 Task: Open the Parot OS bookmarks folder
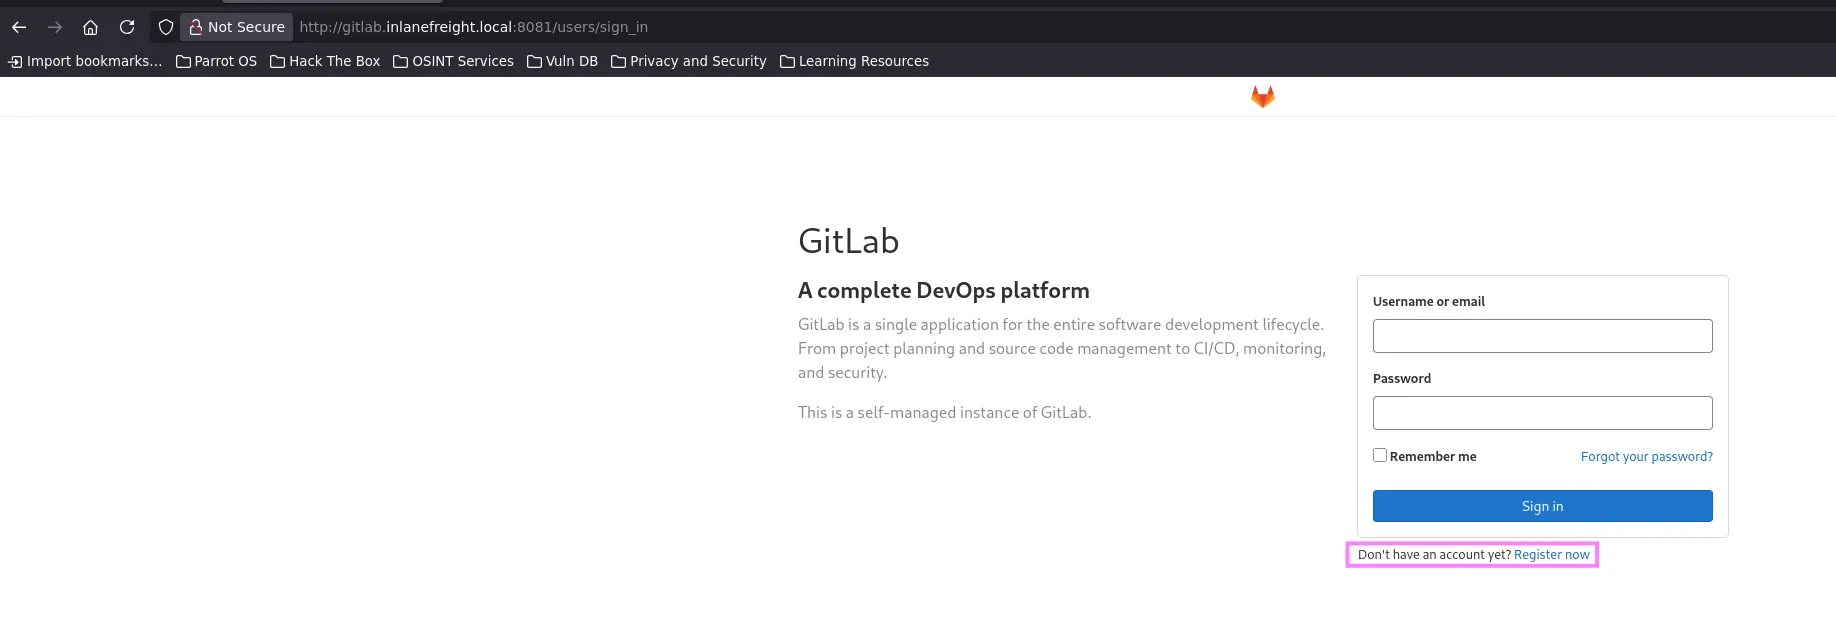(216, 61)
